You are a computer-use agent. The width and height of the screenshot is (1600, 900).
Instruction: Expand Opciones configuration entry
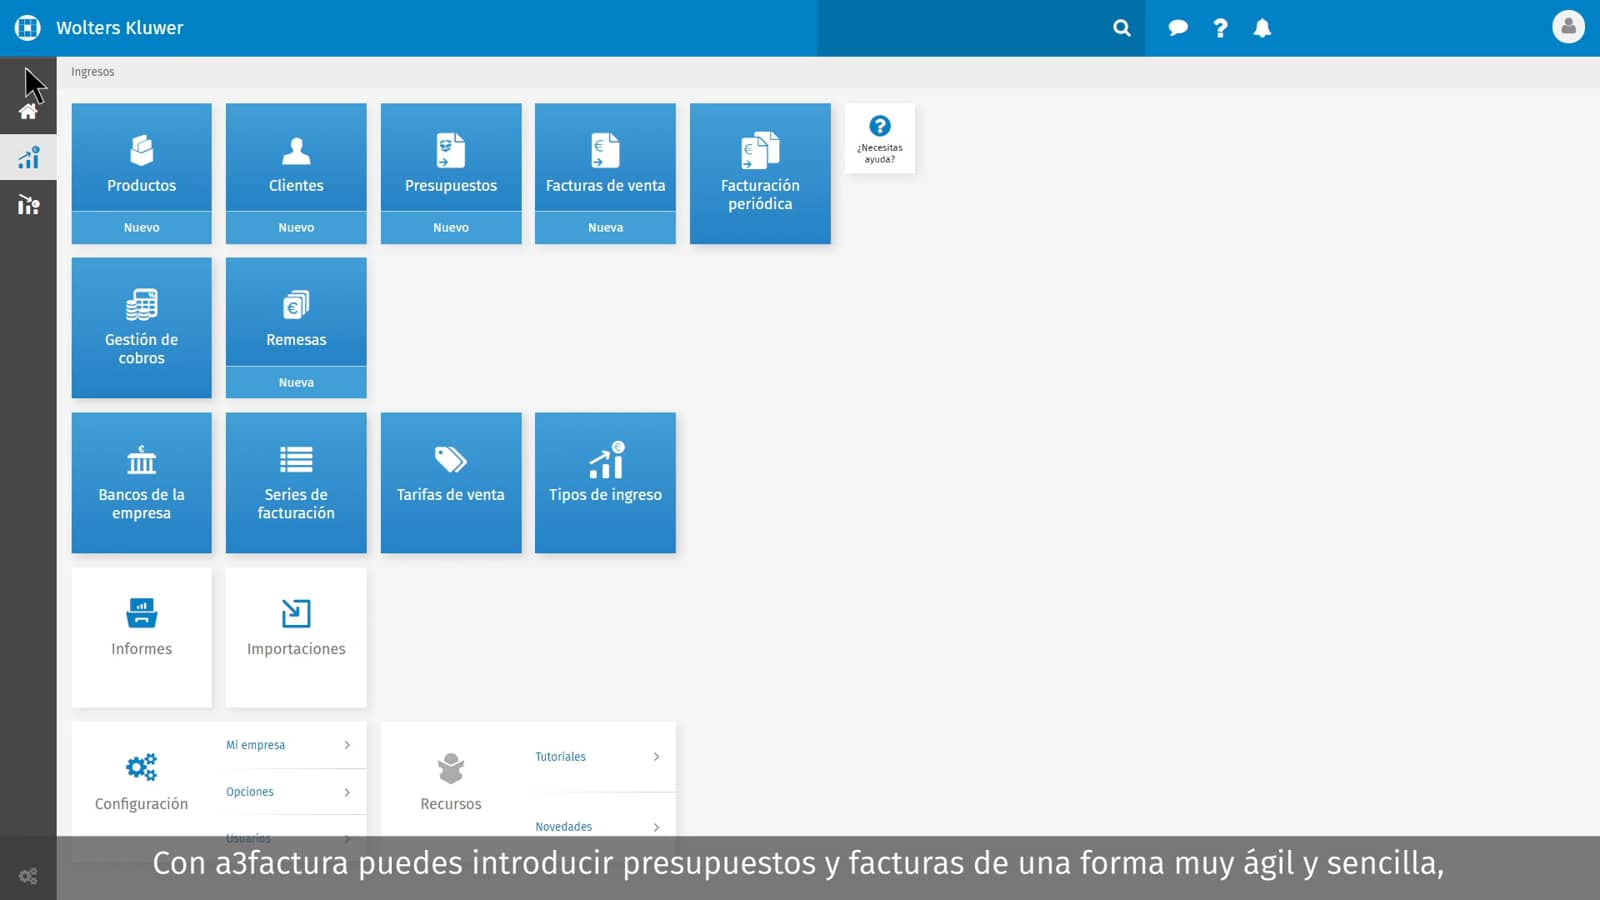point(289,792)
